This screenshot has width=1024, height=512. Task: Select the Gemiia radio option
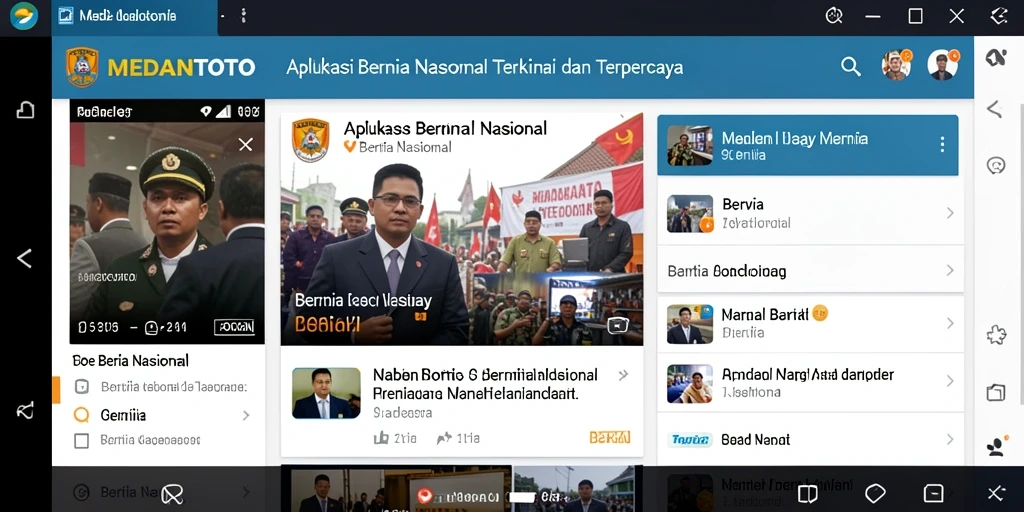pos(81,415)
